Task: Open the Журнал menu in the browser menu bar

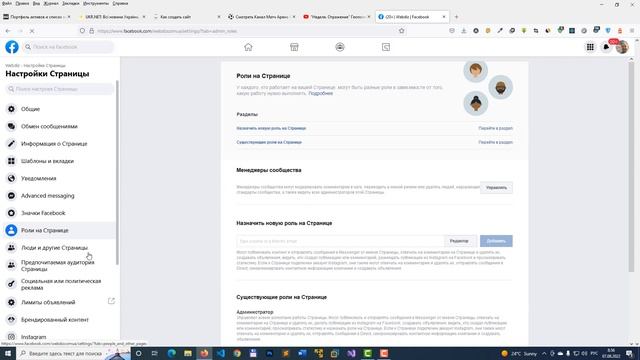Action: (51, 3)
